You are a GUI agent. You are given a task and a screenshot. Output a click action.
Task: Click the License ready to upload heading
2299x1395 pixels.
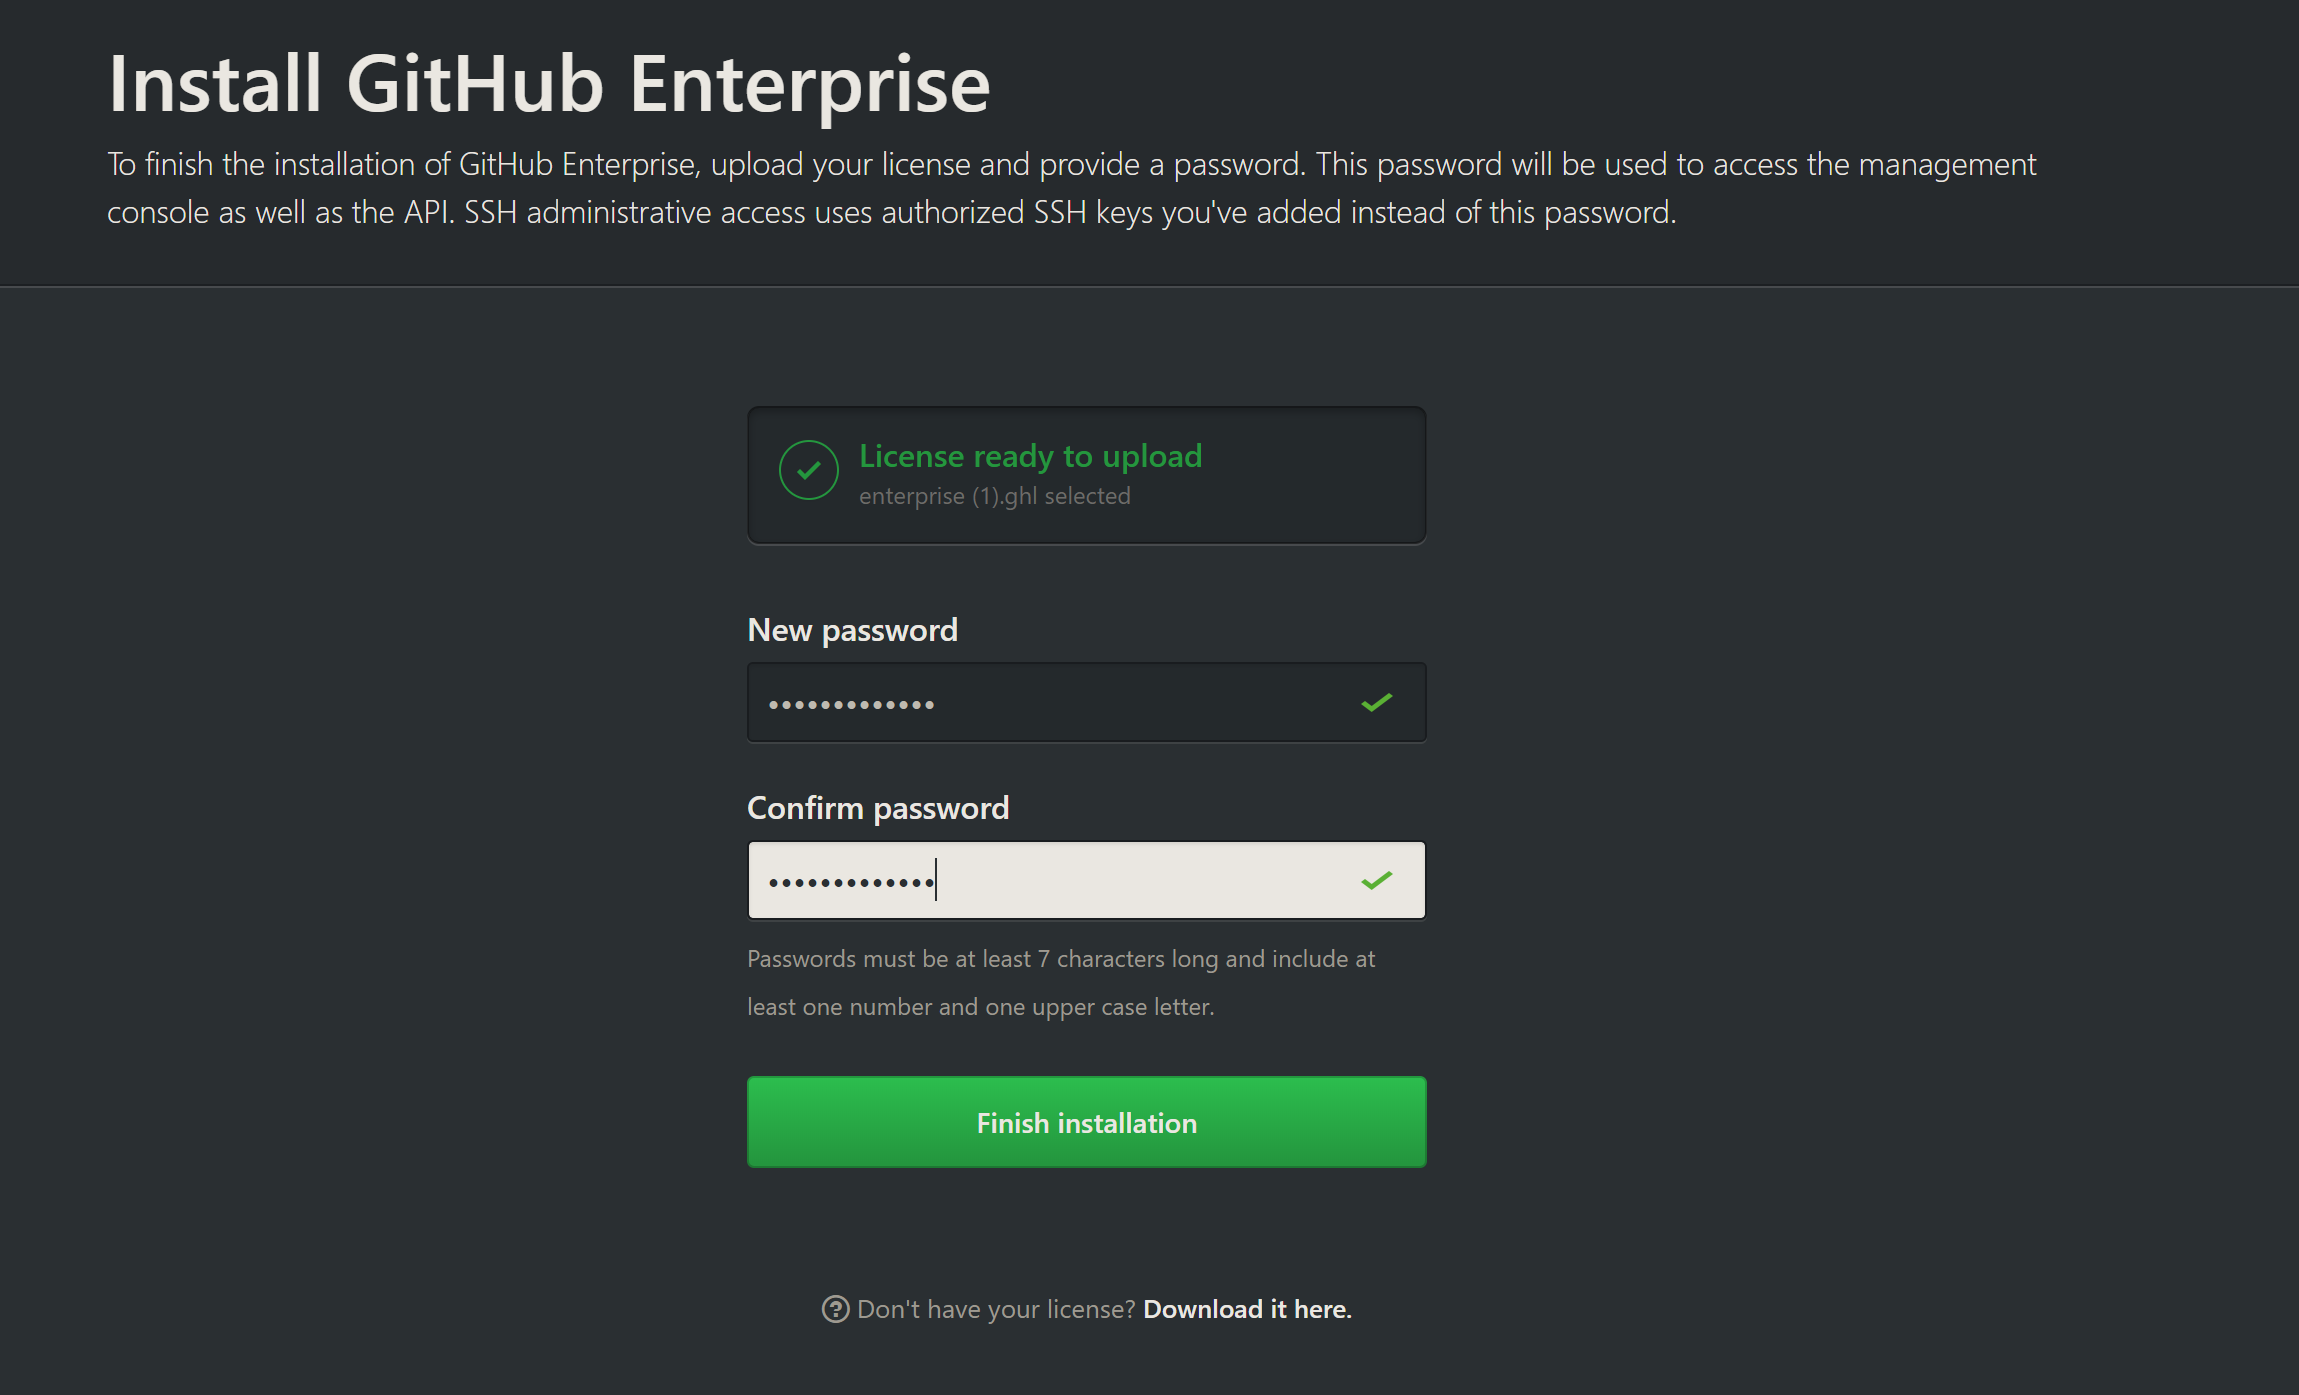pyautogui.click(x=1030, y=456)
